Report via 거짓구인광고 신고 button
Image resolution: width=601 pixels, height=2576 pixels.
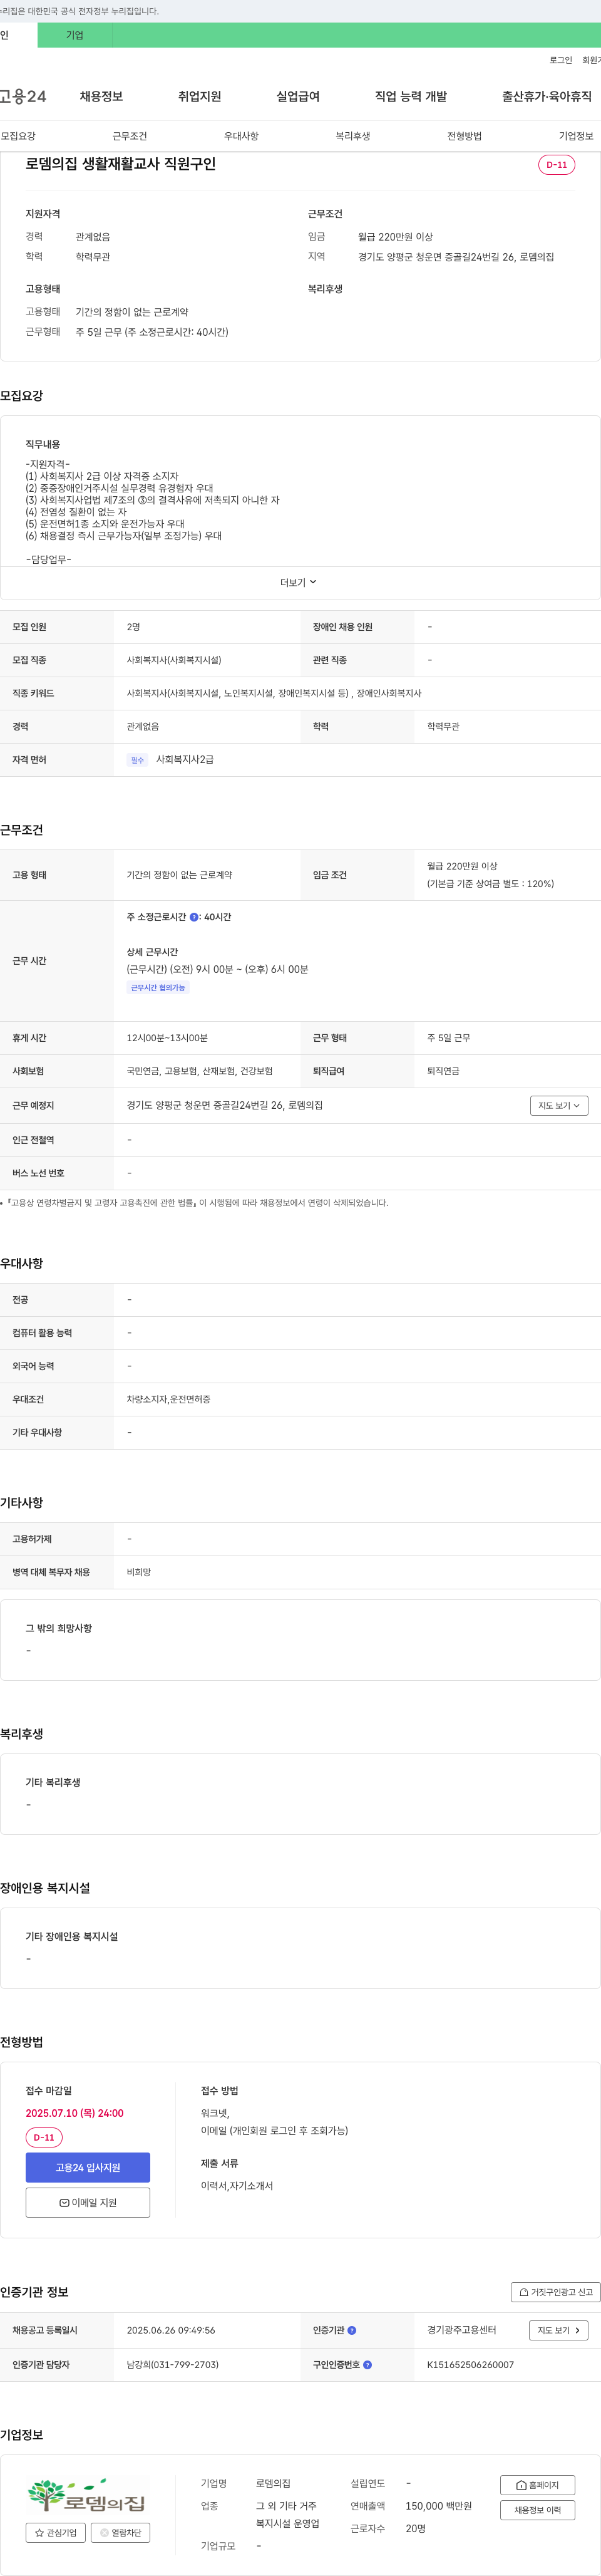[x=556, y=2292]
